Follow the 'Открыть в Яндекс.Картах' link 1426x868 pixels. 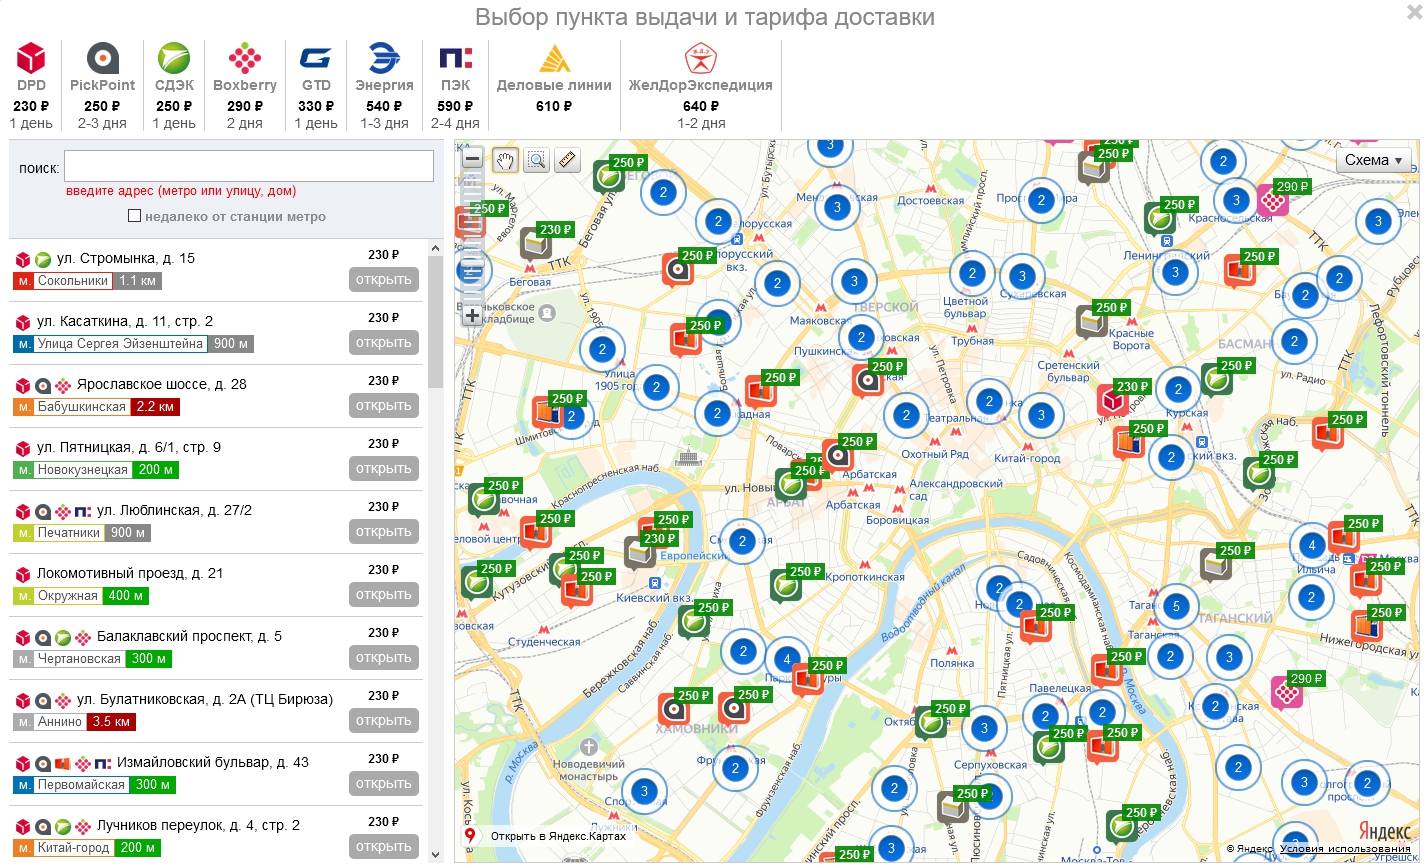pyautogui.click(x=558, y=836)
